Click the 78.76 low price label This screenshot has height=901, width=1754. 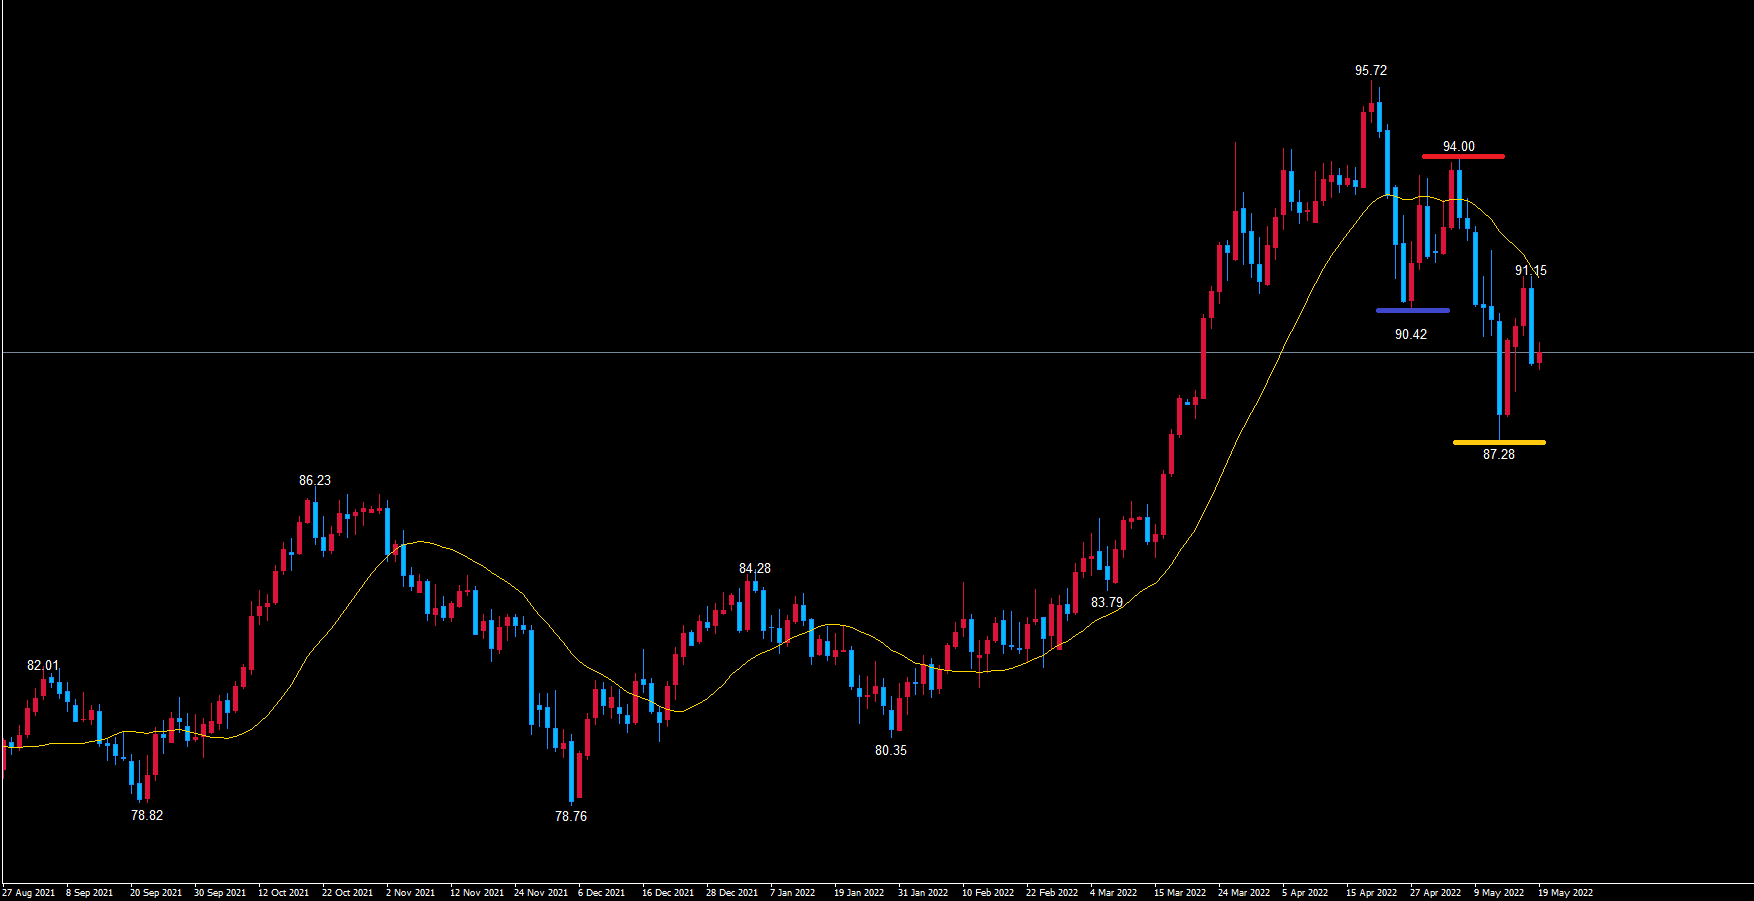571,817
